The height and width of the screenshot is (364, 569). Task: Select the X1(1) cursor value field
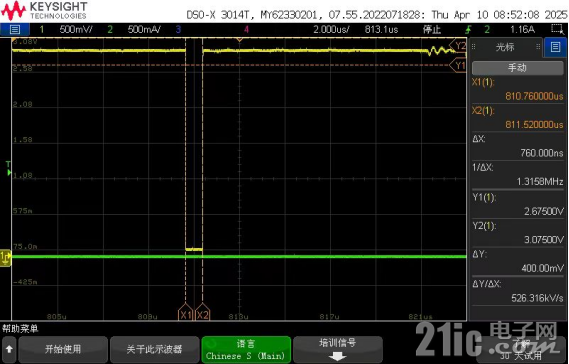point(517,89)
